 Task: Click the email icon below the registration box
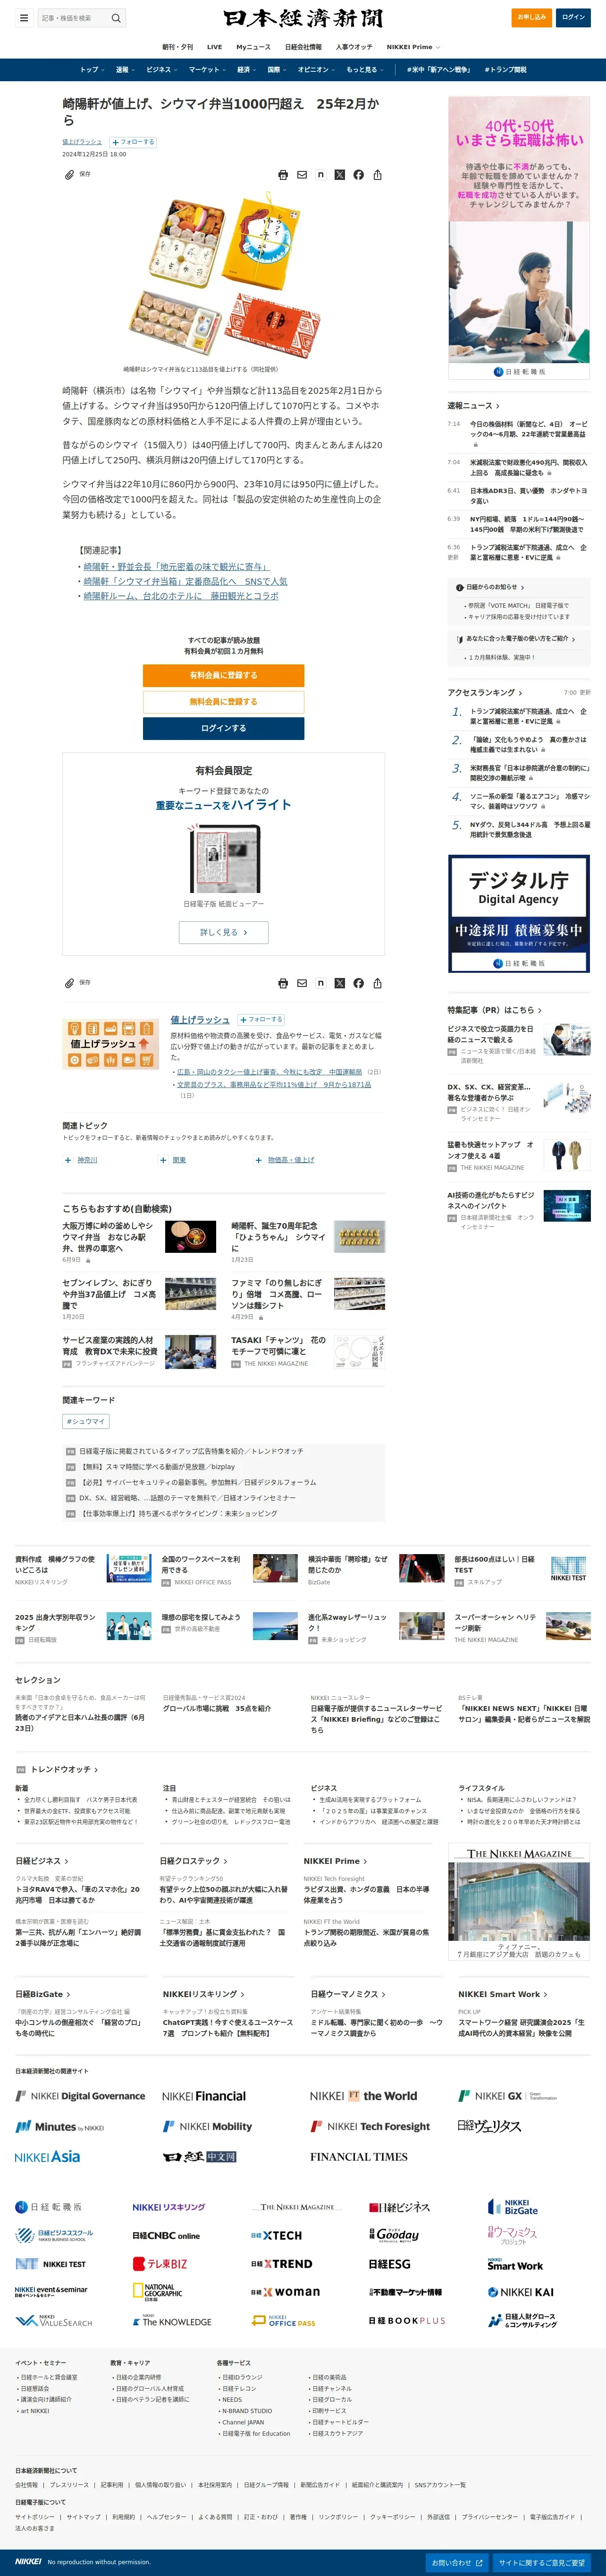coord(302,983)
